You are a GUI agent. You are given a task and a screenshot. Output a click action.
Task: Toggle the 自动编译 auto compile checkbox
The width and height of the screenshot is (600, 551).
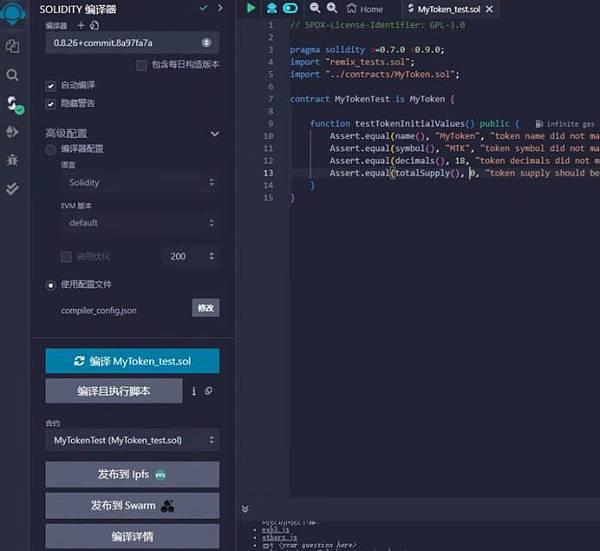pyautogui.click(x=51, y=85)
